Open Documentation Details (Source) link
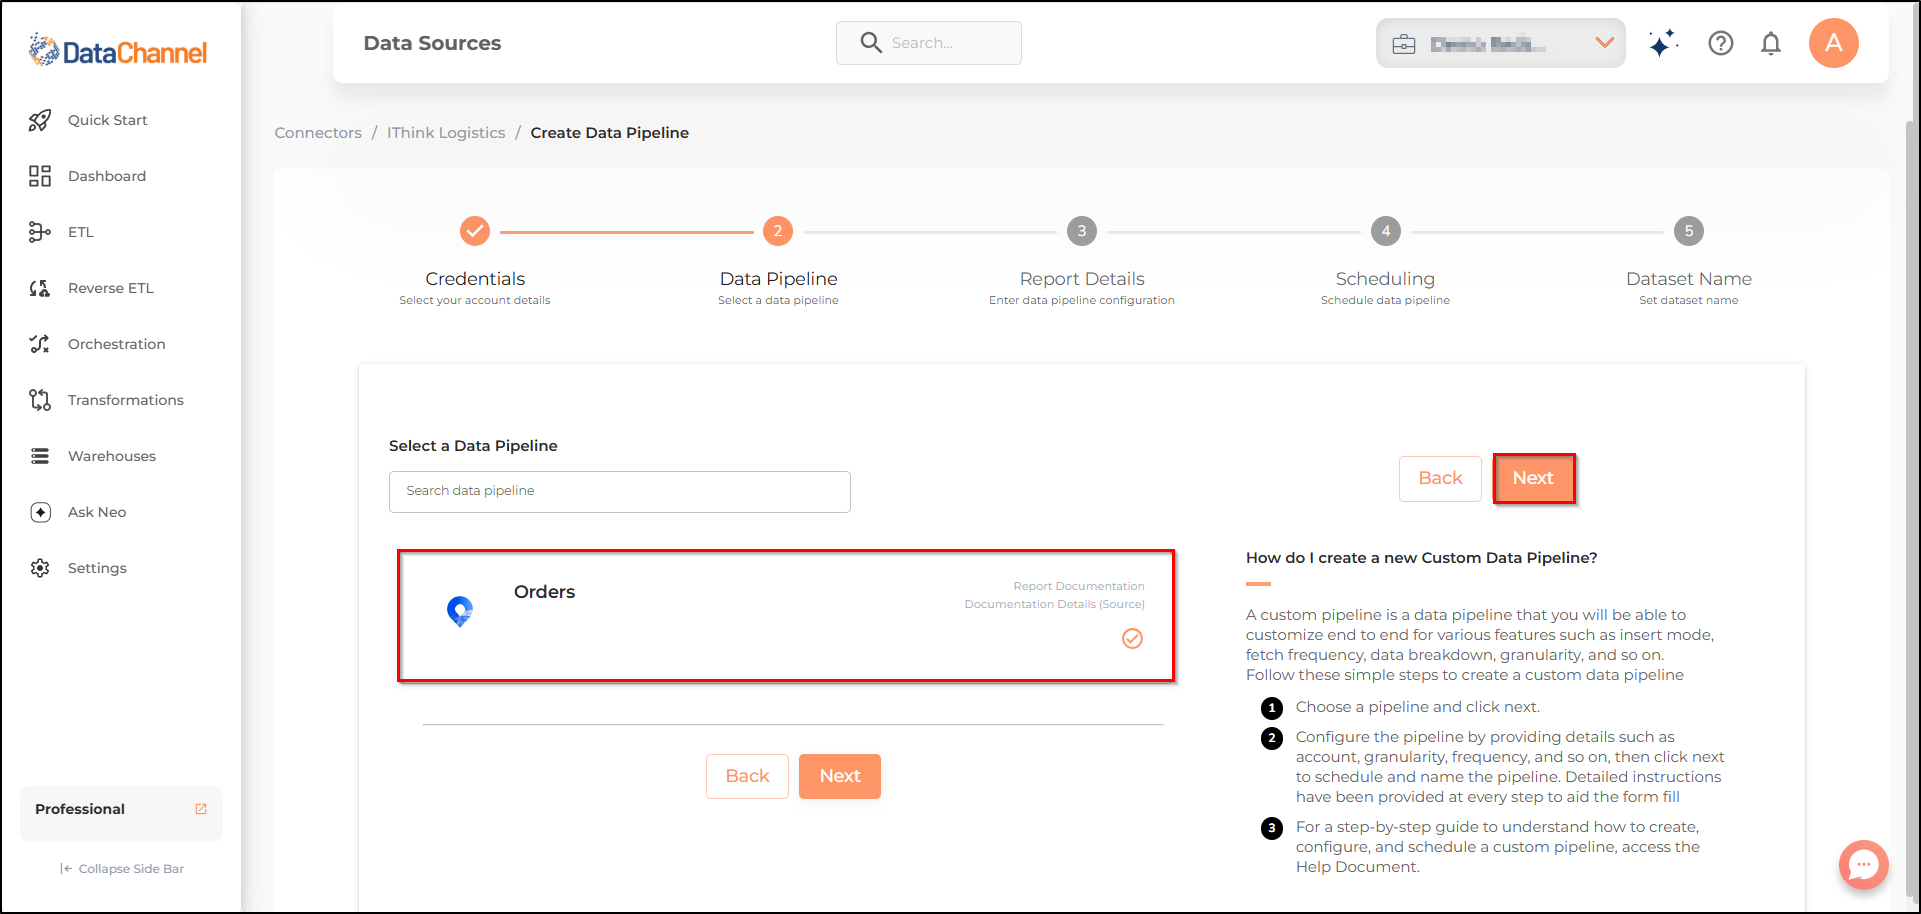 pyautogui.click(x=1054, y=604)
